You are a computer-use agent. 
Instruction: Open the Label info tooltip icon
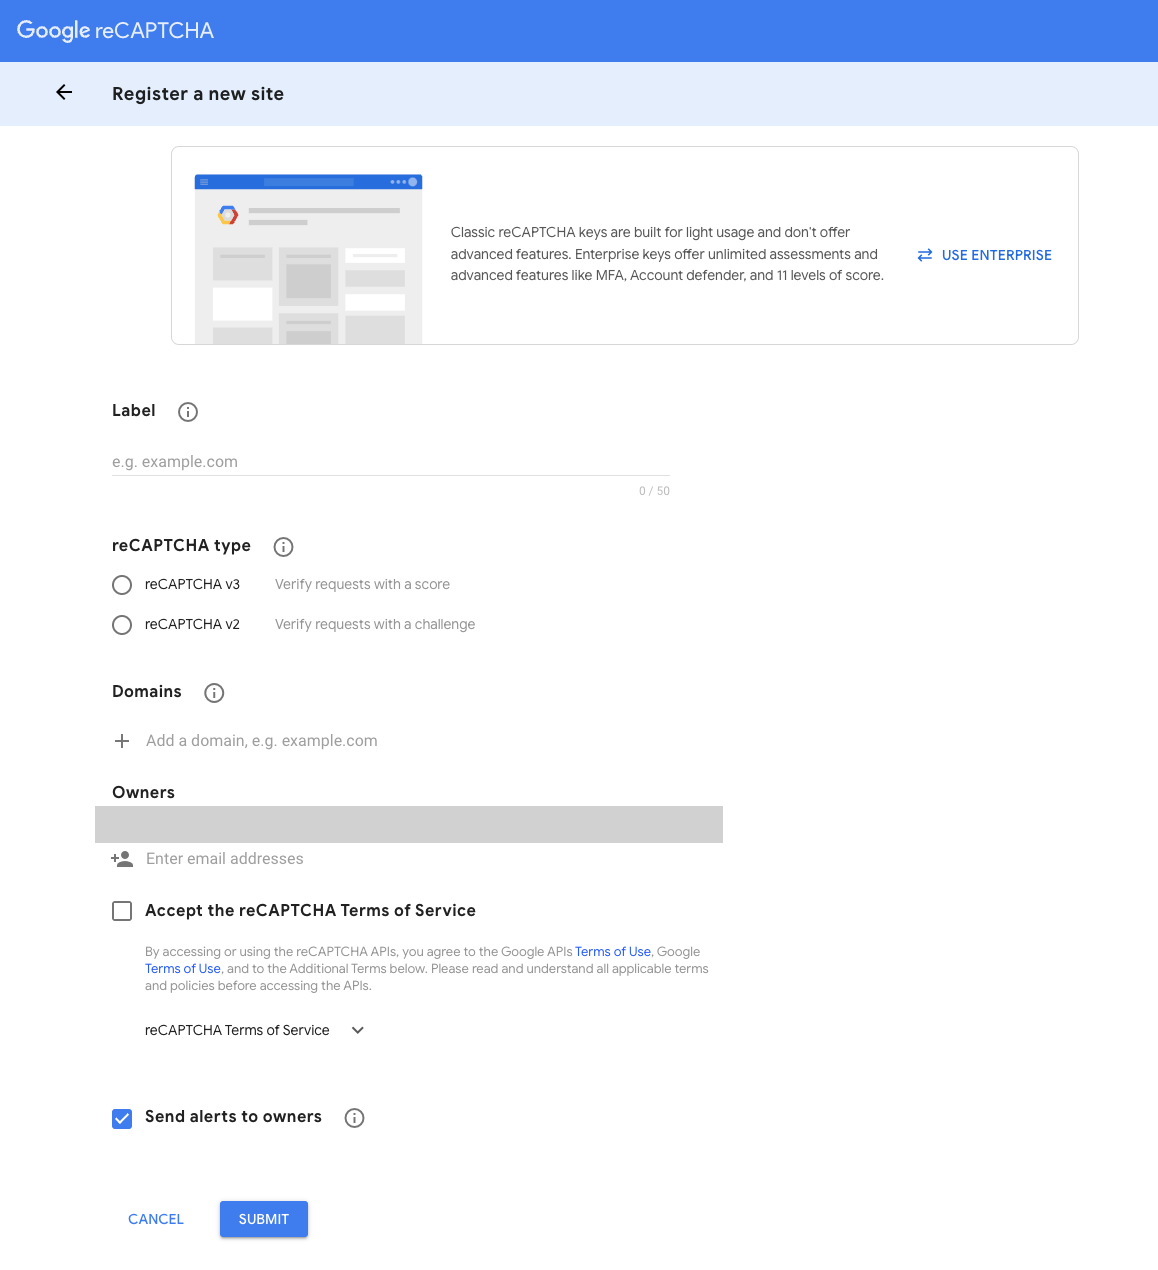click(188, 412)
